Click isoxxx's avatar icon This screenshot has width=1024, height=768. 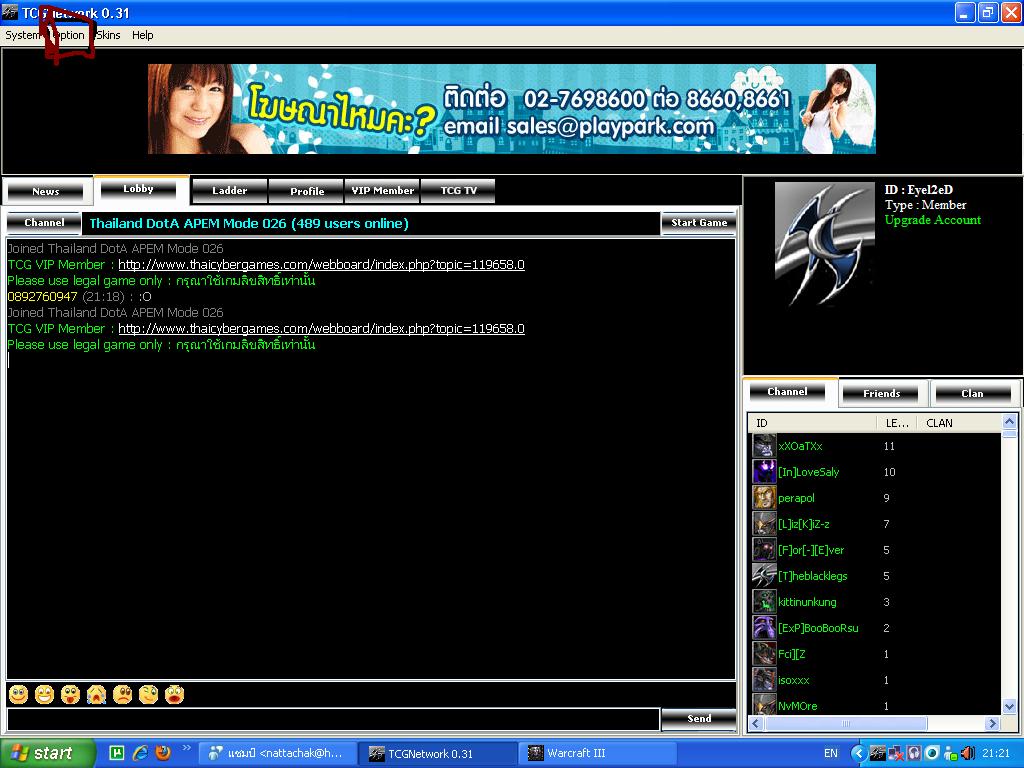(764, 680)
